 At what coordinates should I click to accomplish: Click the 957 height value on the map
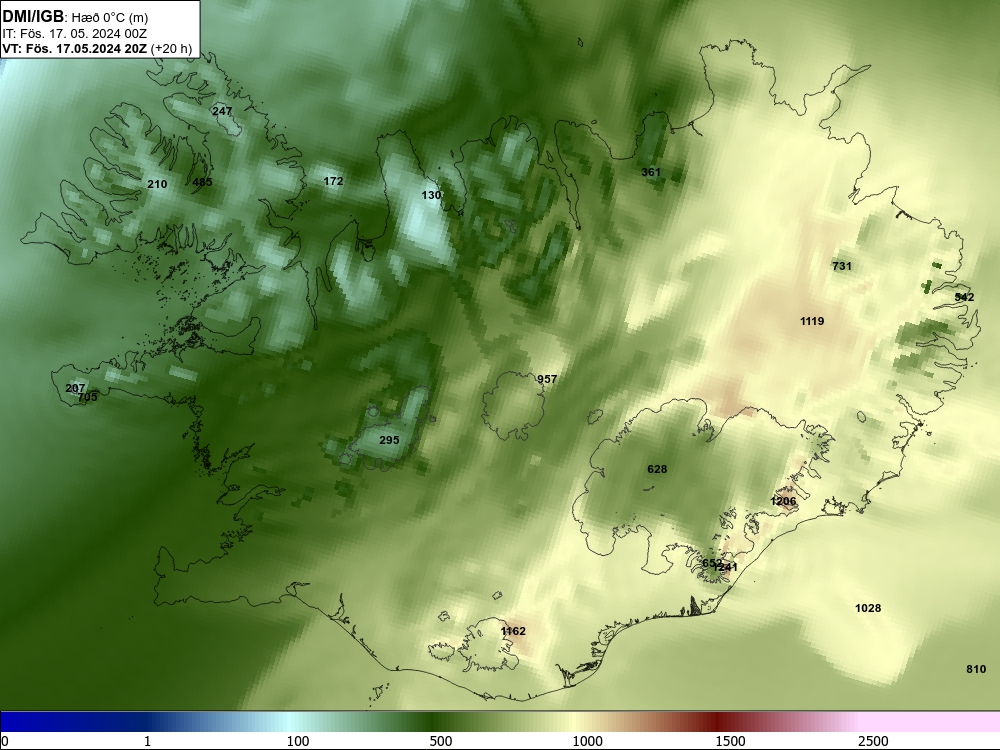point(547,379)
